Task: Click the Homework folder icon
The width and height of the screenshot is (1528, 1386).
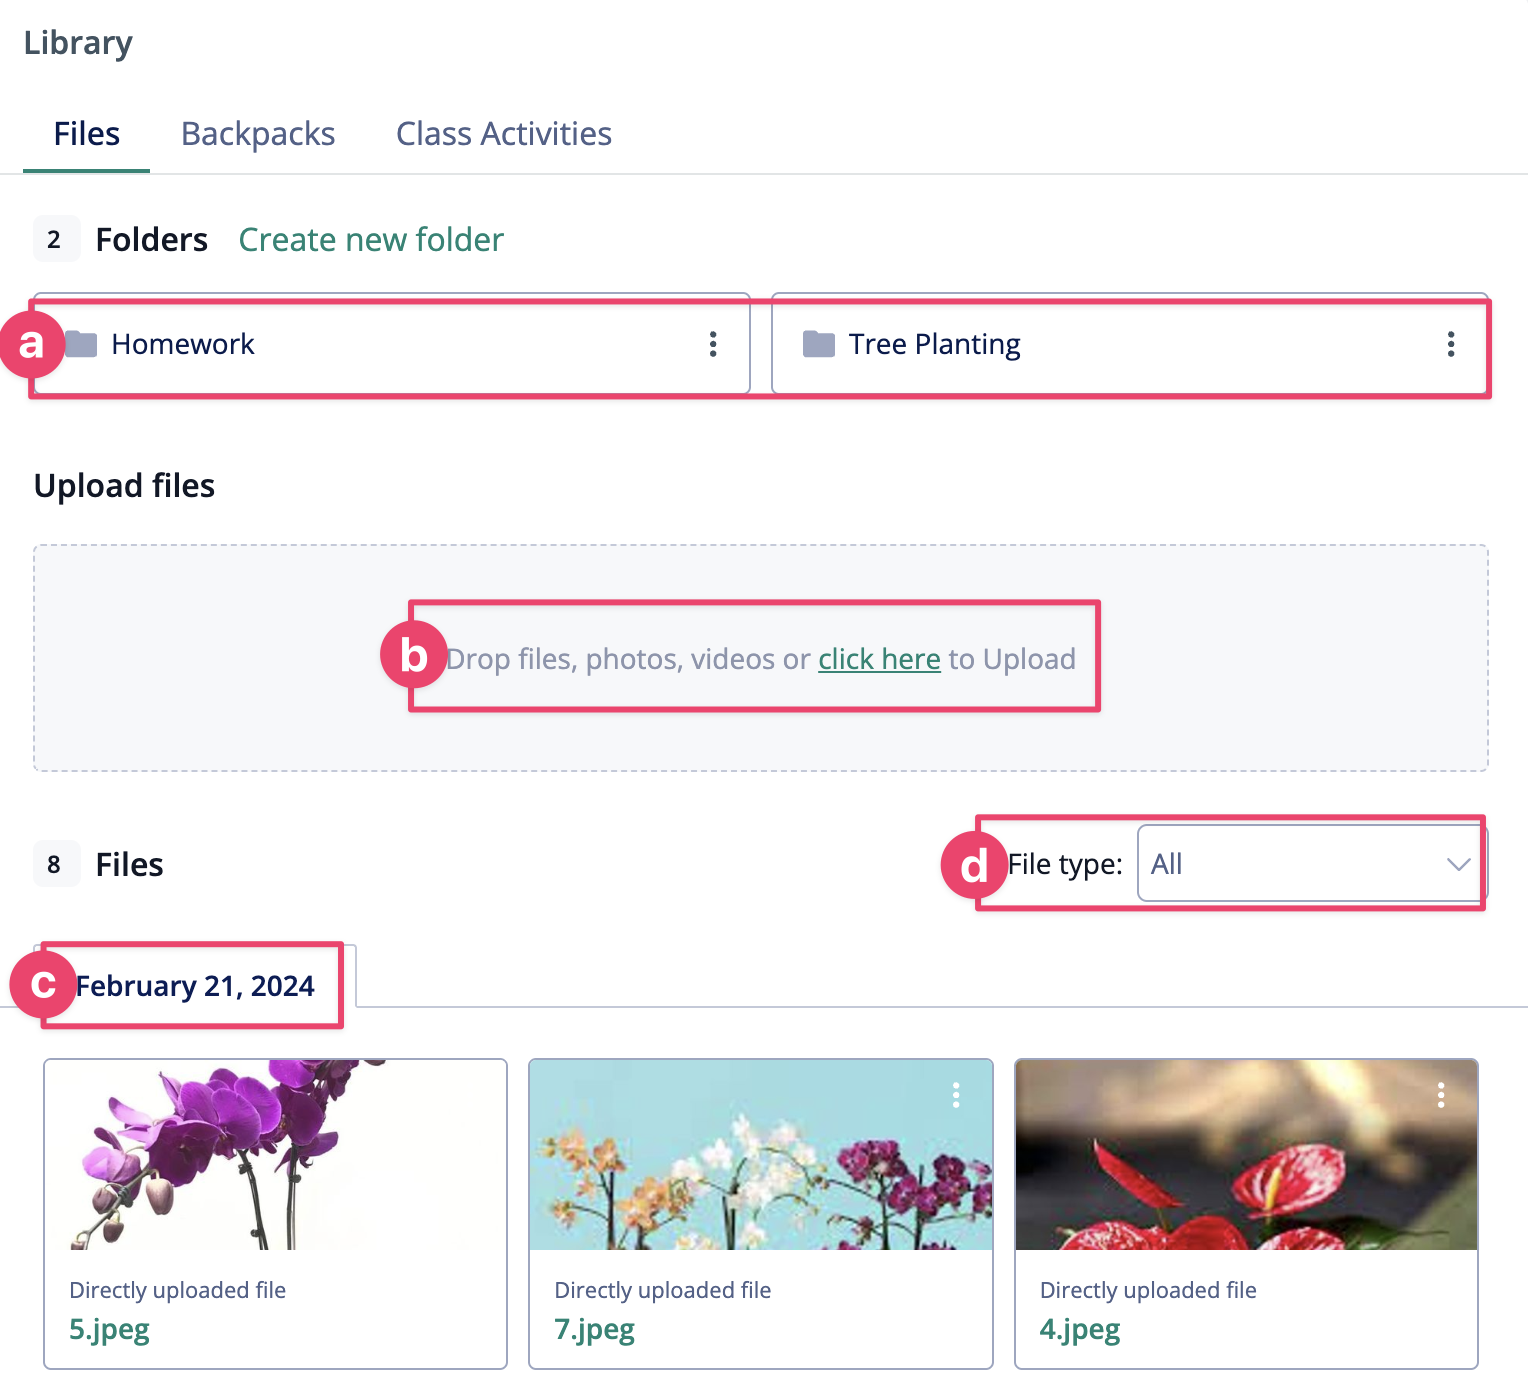Action: pyautogui.click(x=81, y=344)
